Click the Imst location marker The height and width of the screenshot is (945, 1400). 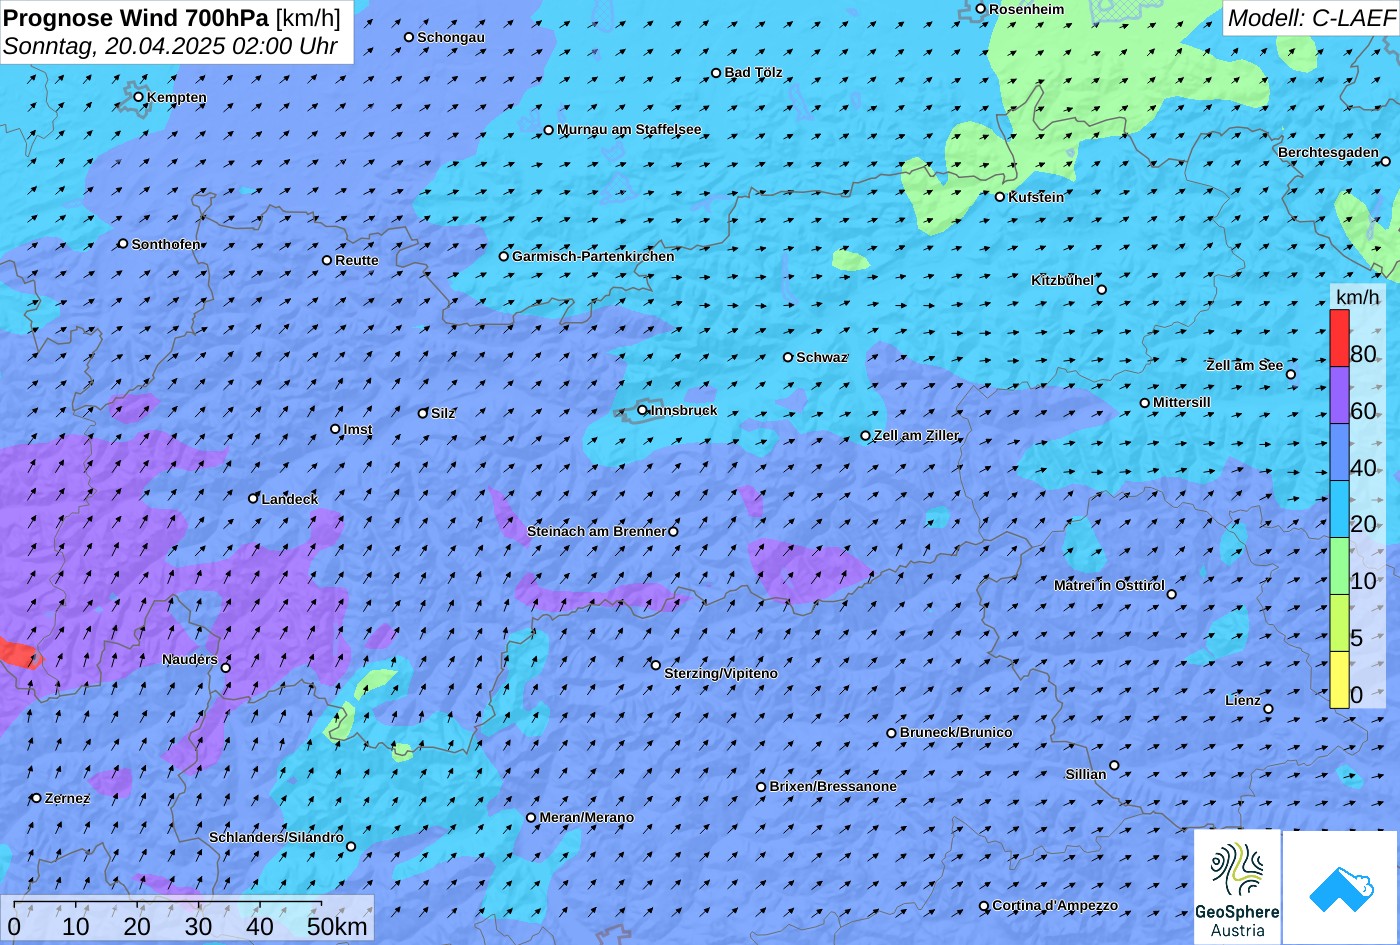(x=335, y=429)
